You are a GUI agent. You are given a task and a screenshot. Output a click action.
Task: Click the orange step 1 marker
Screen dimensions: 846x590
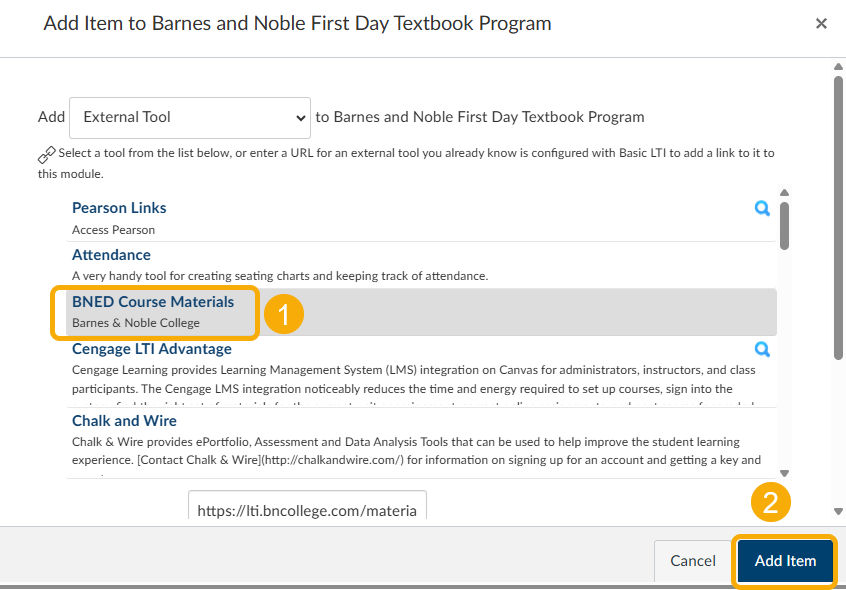click(284, 315)
